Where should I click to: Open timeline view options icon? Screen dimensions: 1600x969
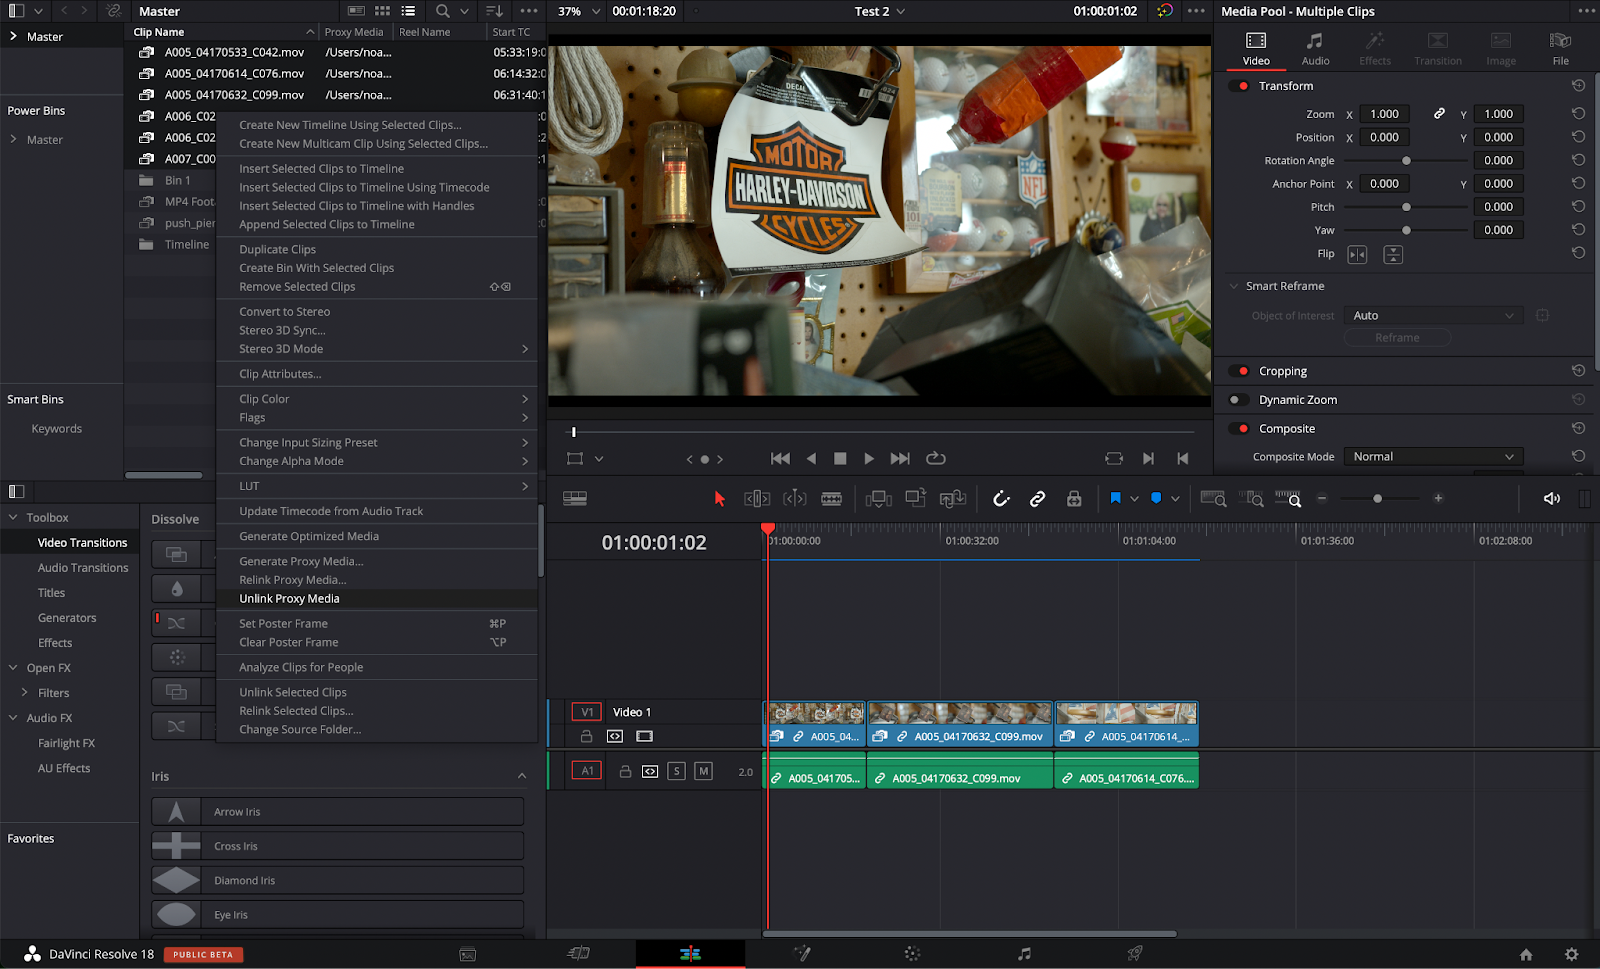coord(574,498)
